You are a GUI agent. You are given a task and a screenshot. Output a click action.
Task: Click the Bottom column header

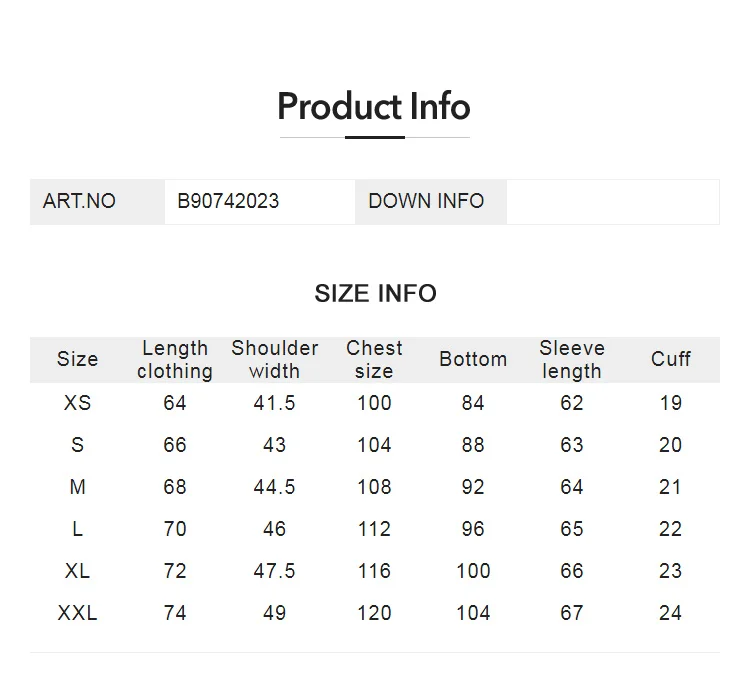[473, 359]
